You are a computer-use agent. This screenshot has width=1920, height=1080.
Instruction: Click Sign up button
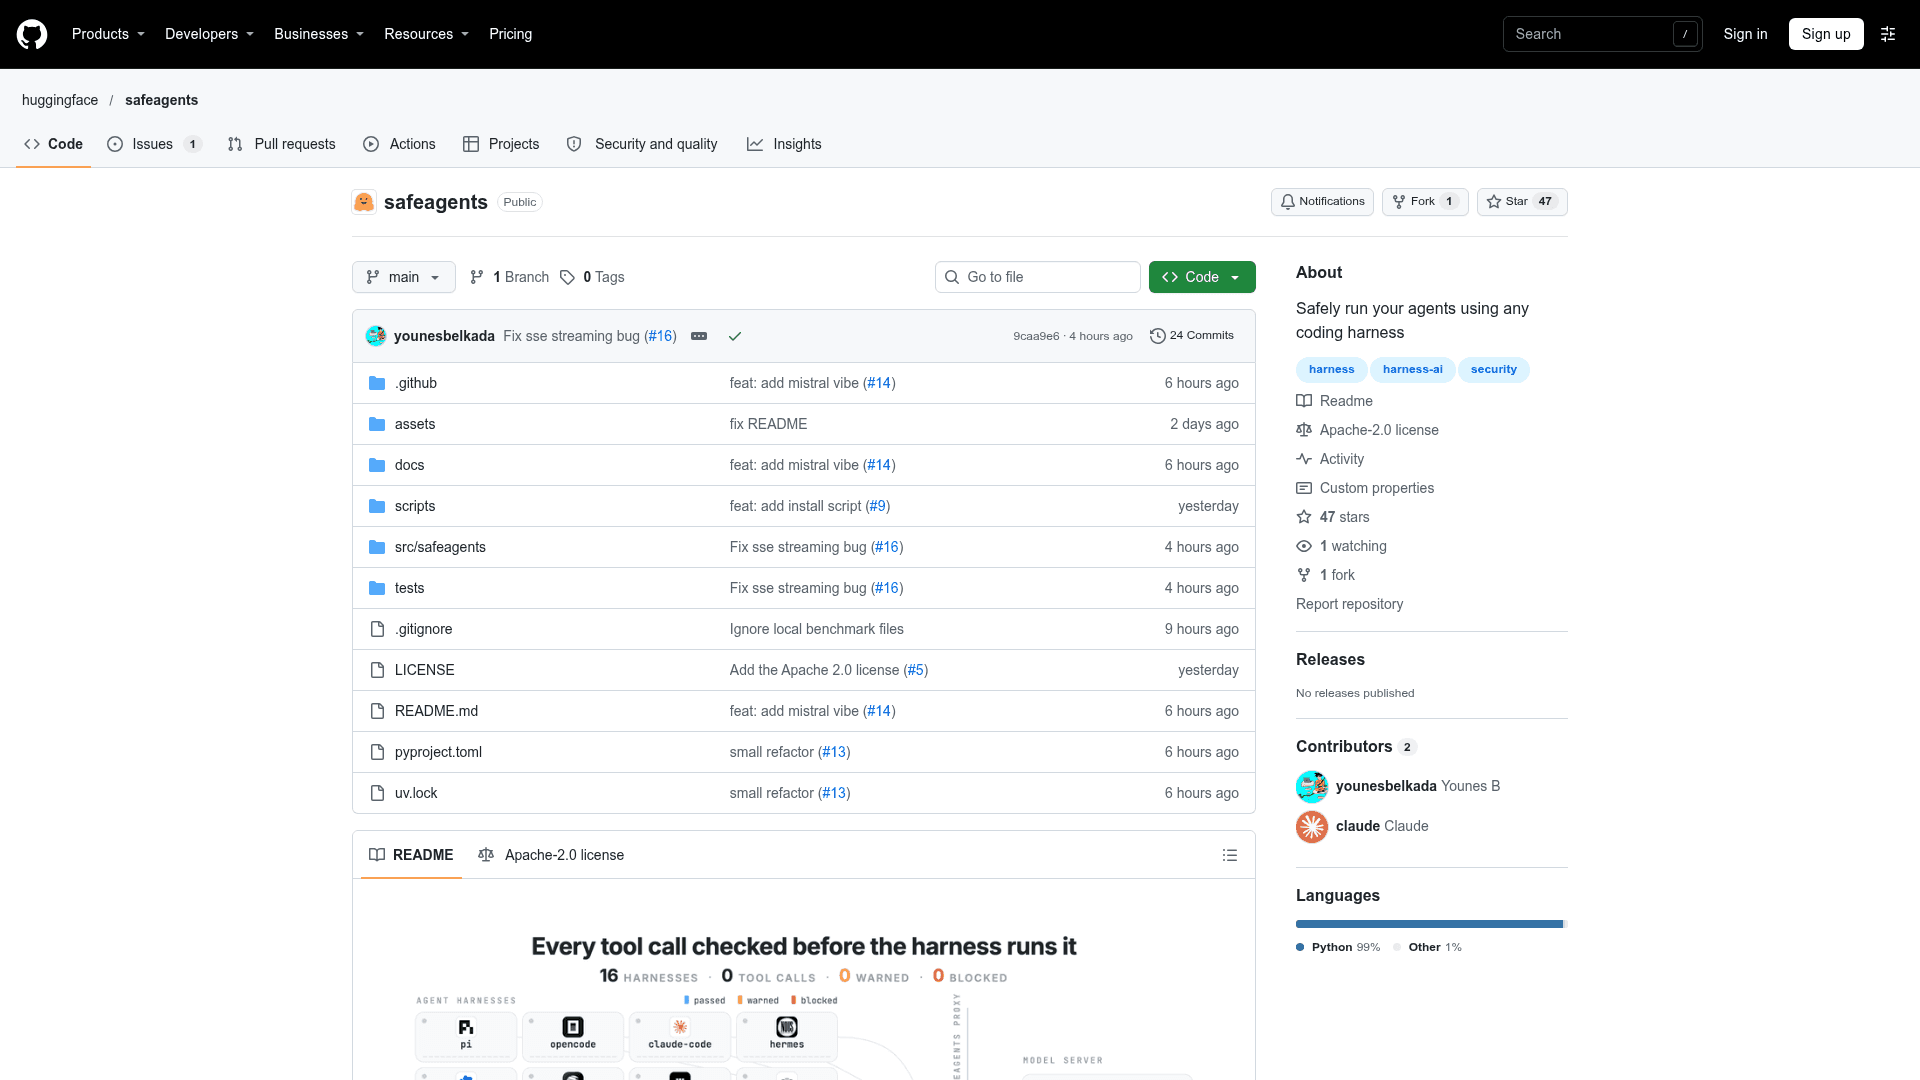pyautogui.click(x=1826, y=34)
